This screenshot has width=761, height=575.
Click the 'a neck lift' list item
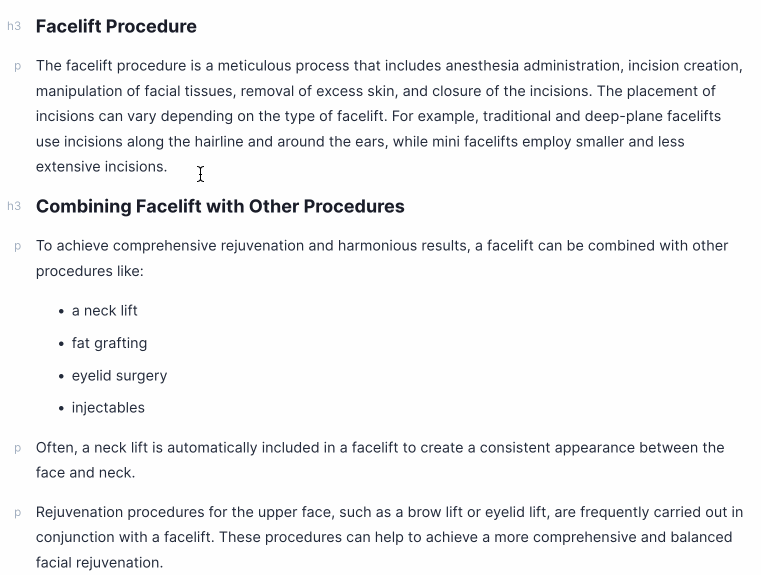105,311
